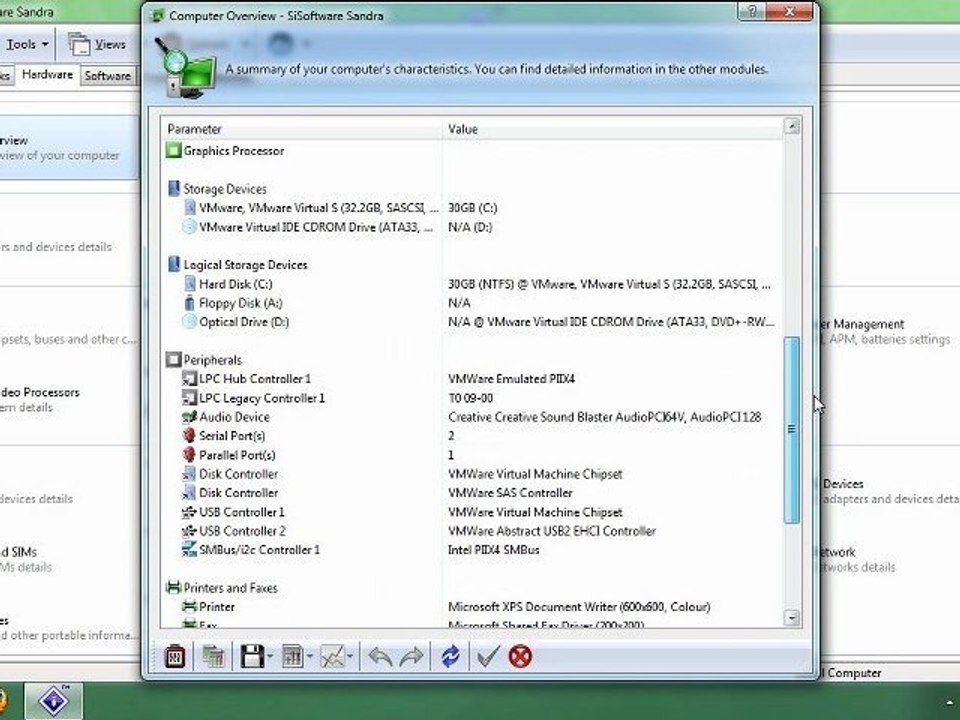Viewport: 960px width, 720px height.
Task: Click '30GB (C:)' value cell
Action: [473, 208]
